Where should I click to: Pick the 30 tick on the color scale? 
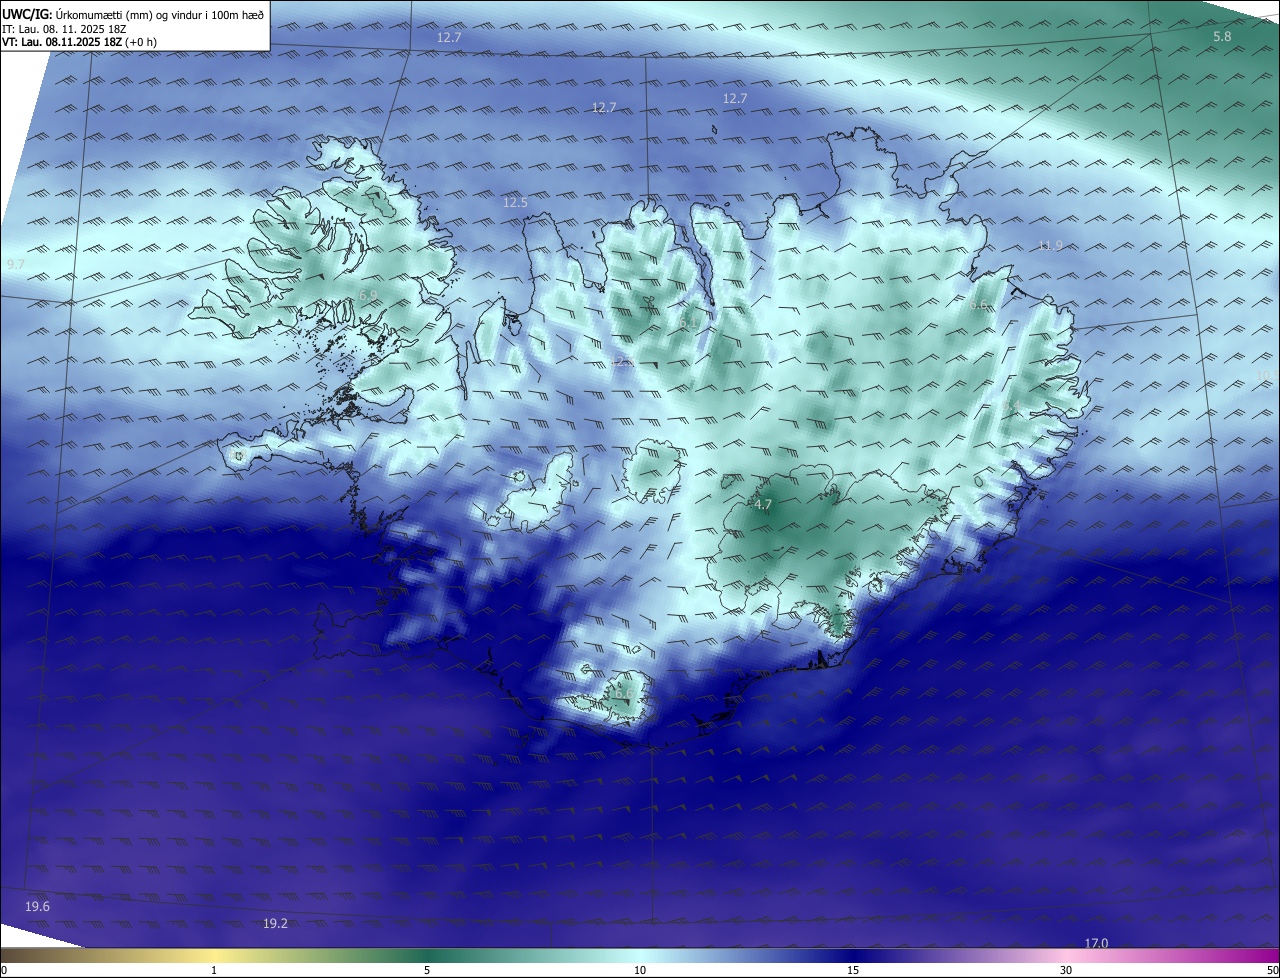[x=1066, y=970]
